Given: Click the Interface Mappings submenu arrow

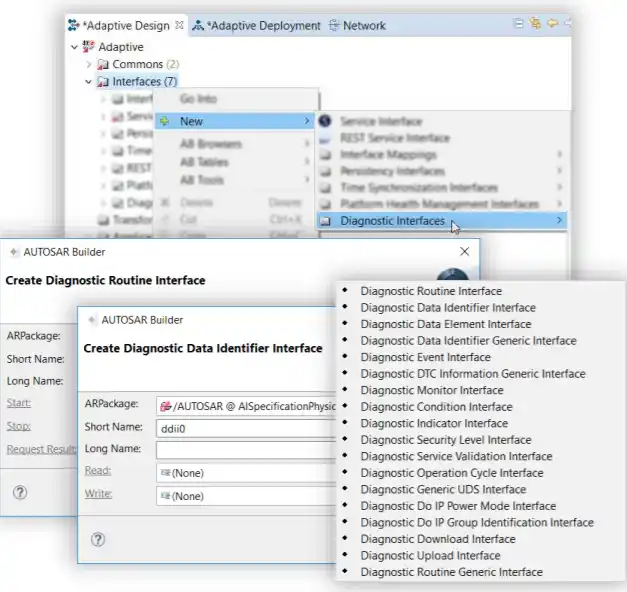Looking at the screenshot, I should coord(559,154).
